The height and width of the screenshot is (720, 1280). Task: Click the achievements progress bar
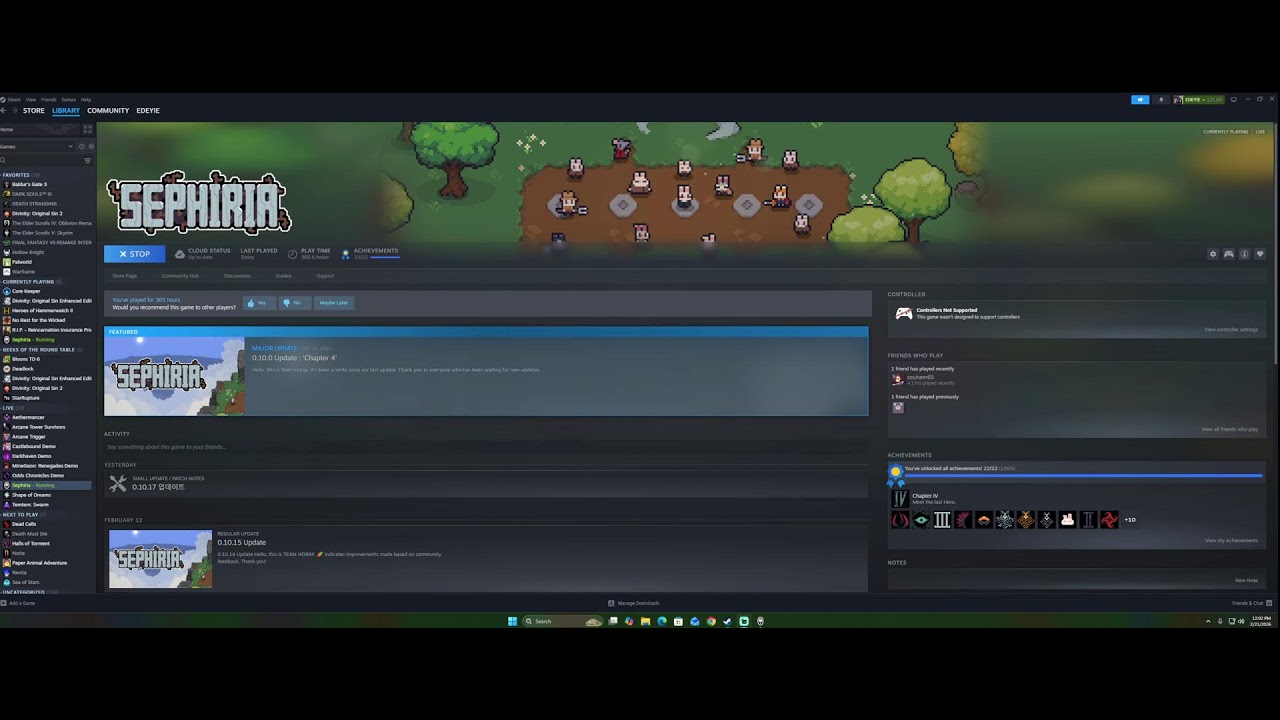1083,476
